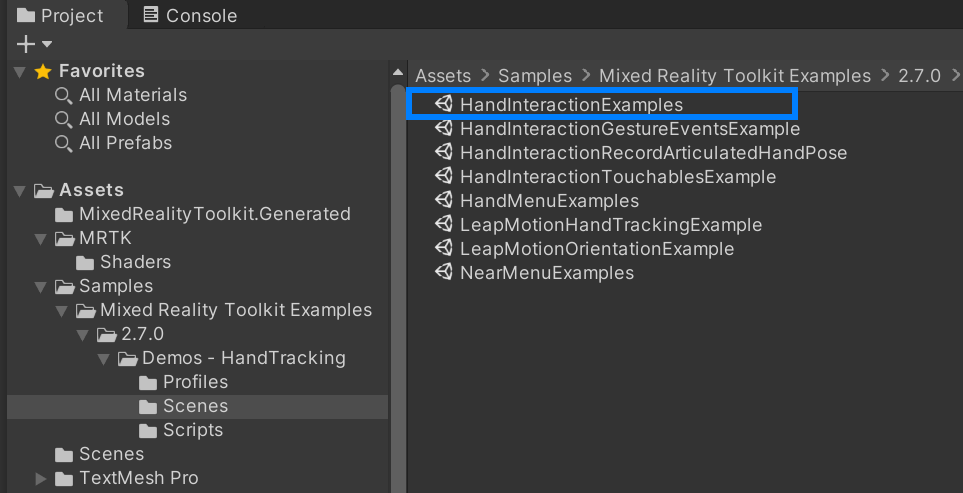Open the create asset plus dropdown
This screenshot has width=963, height=493.
[x=34, y=44]
